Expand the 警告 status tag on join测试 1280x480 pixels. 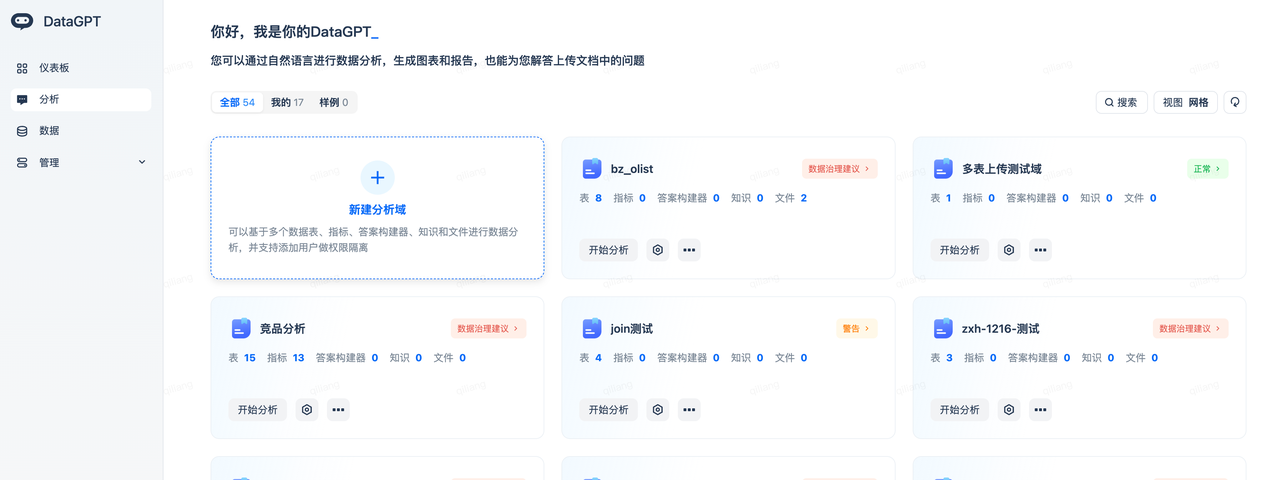coord(856,328)
